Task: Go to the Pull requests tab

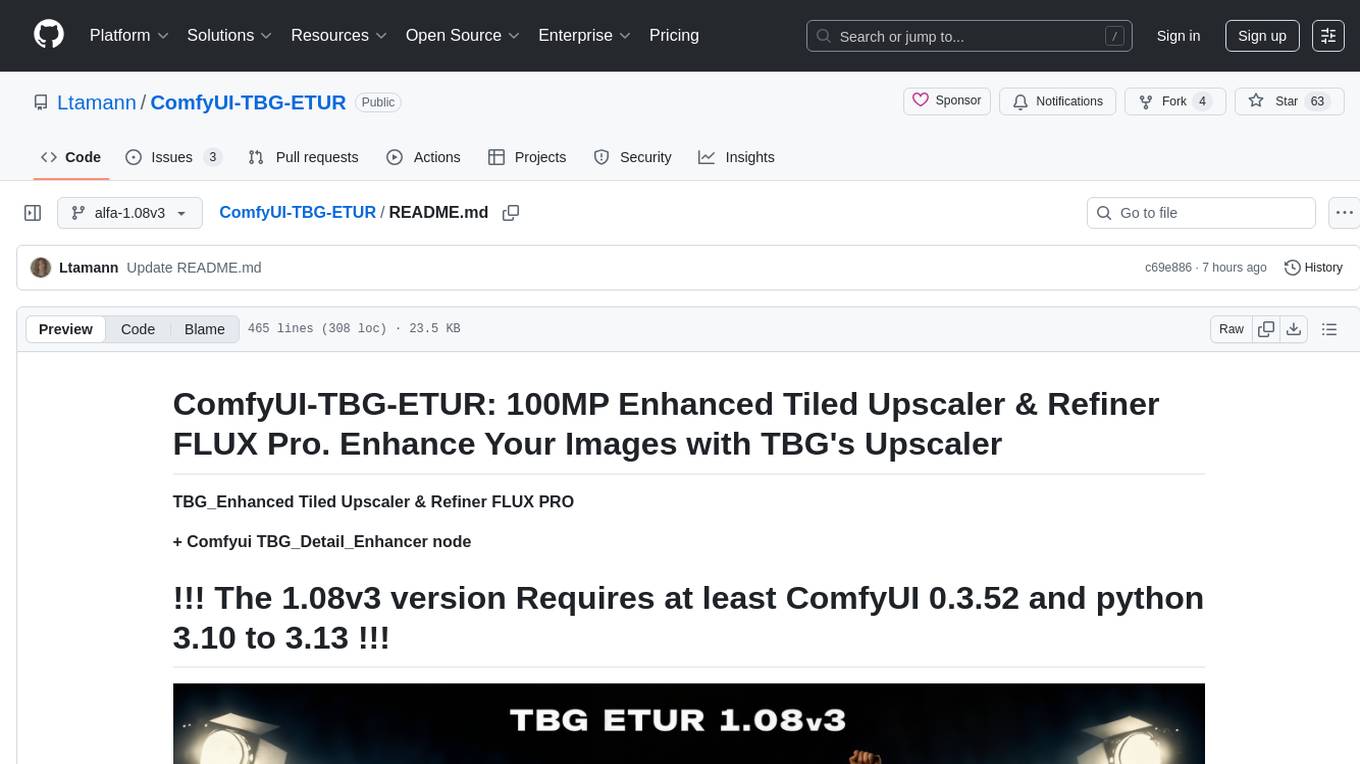Action: (303, 157)
